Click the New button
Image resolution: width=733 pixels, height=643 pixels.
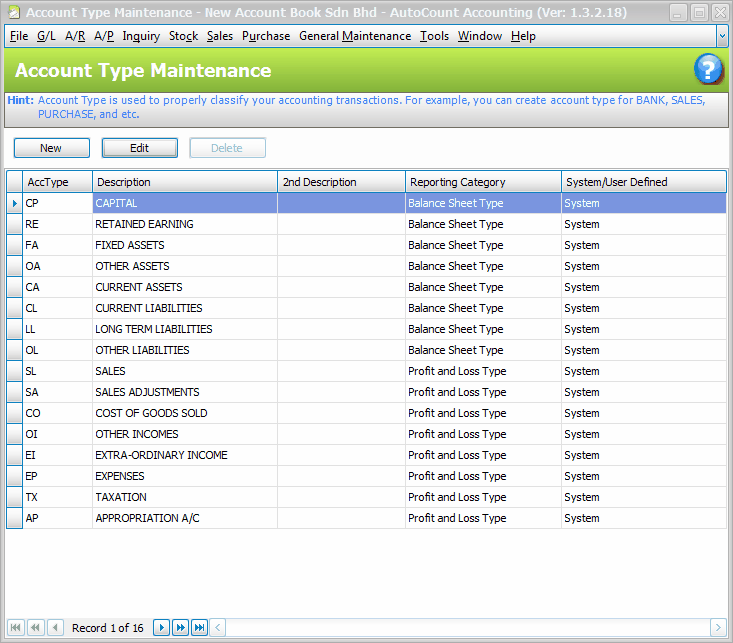51,148
